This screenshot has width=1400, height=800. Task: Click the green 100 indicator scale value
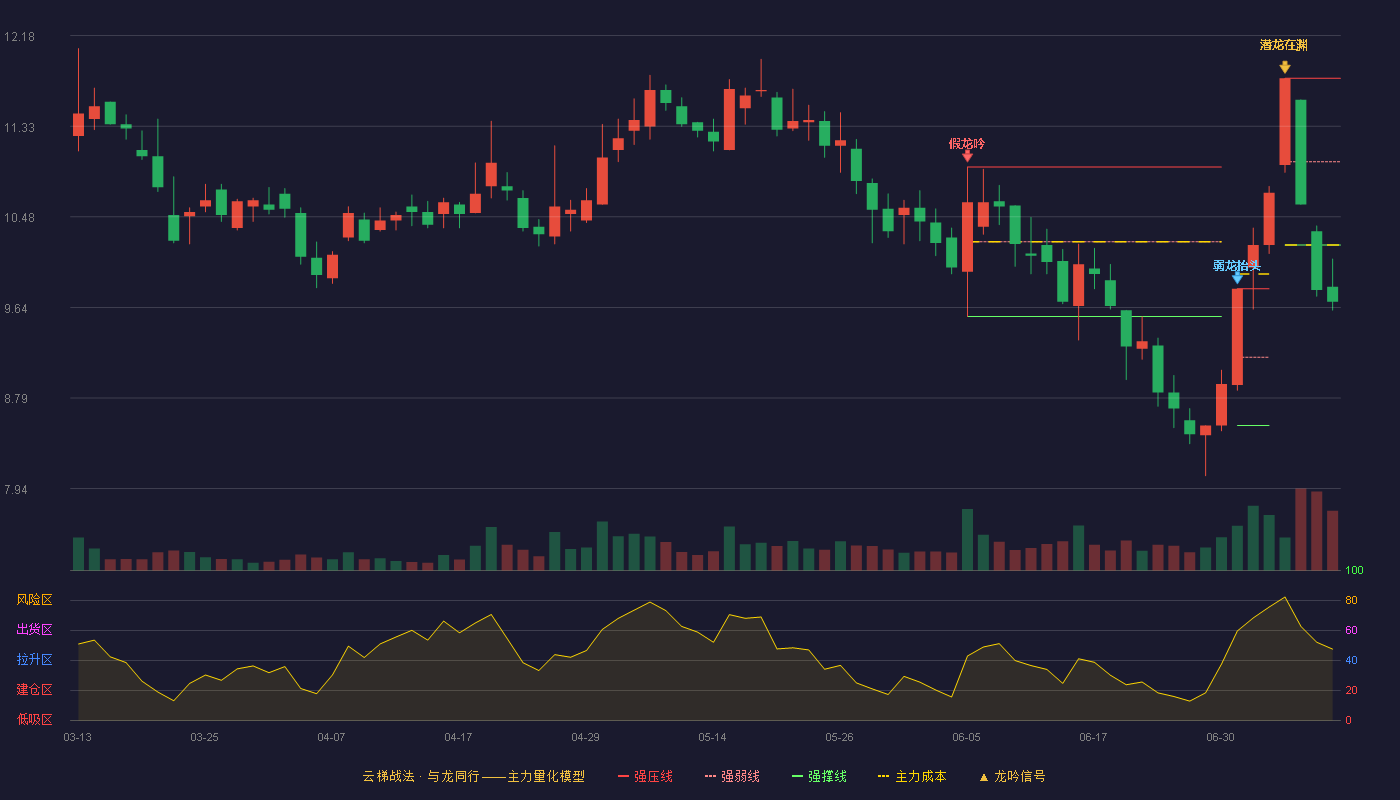(1354, 571)
